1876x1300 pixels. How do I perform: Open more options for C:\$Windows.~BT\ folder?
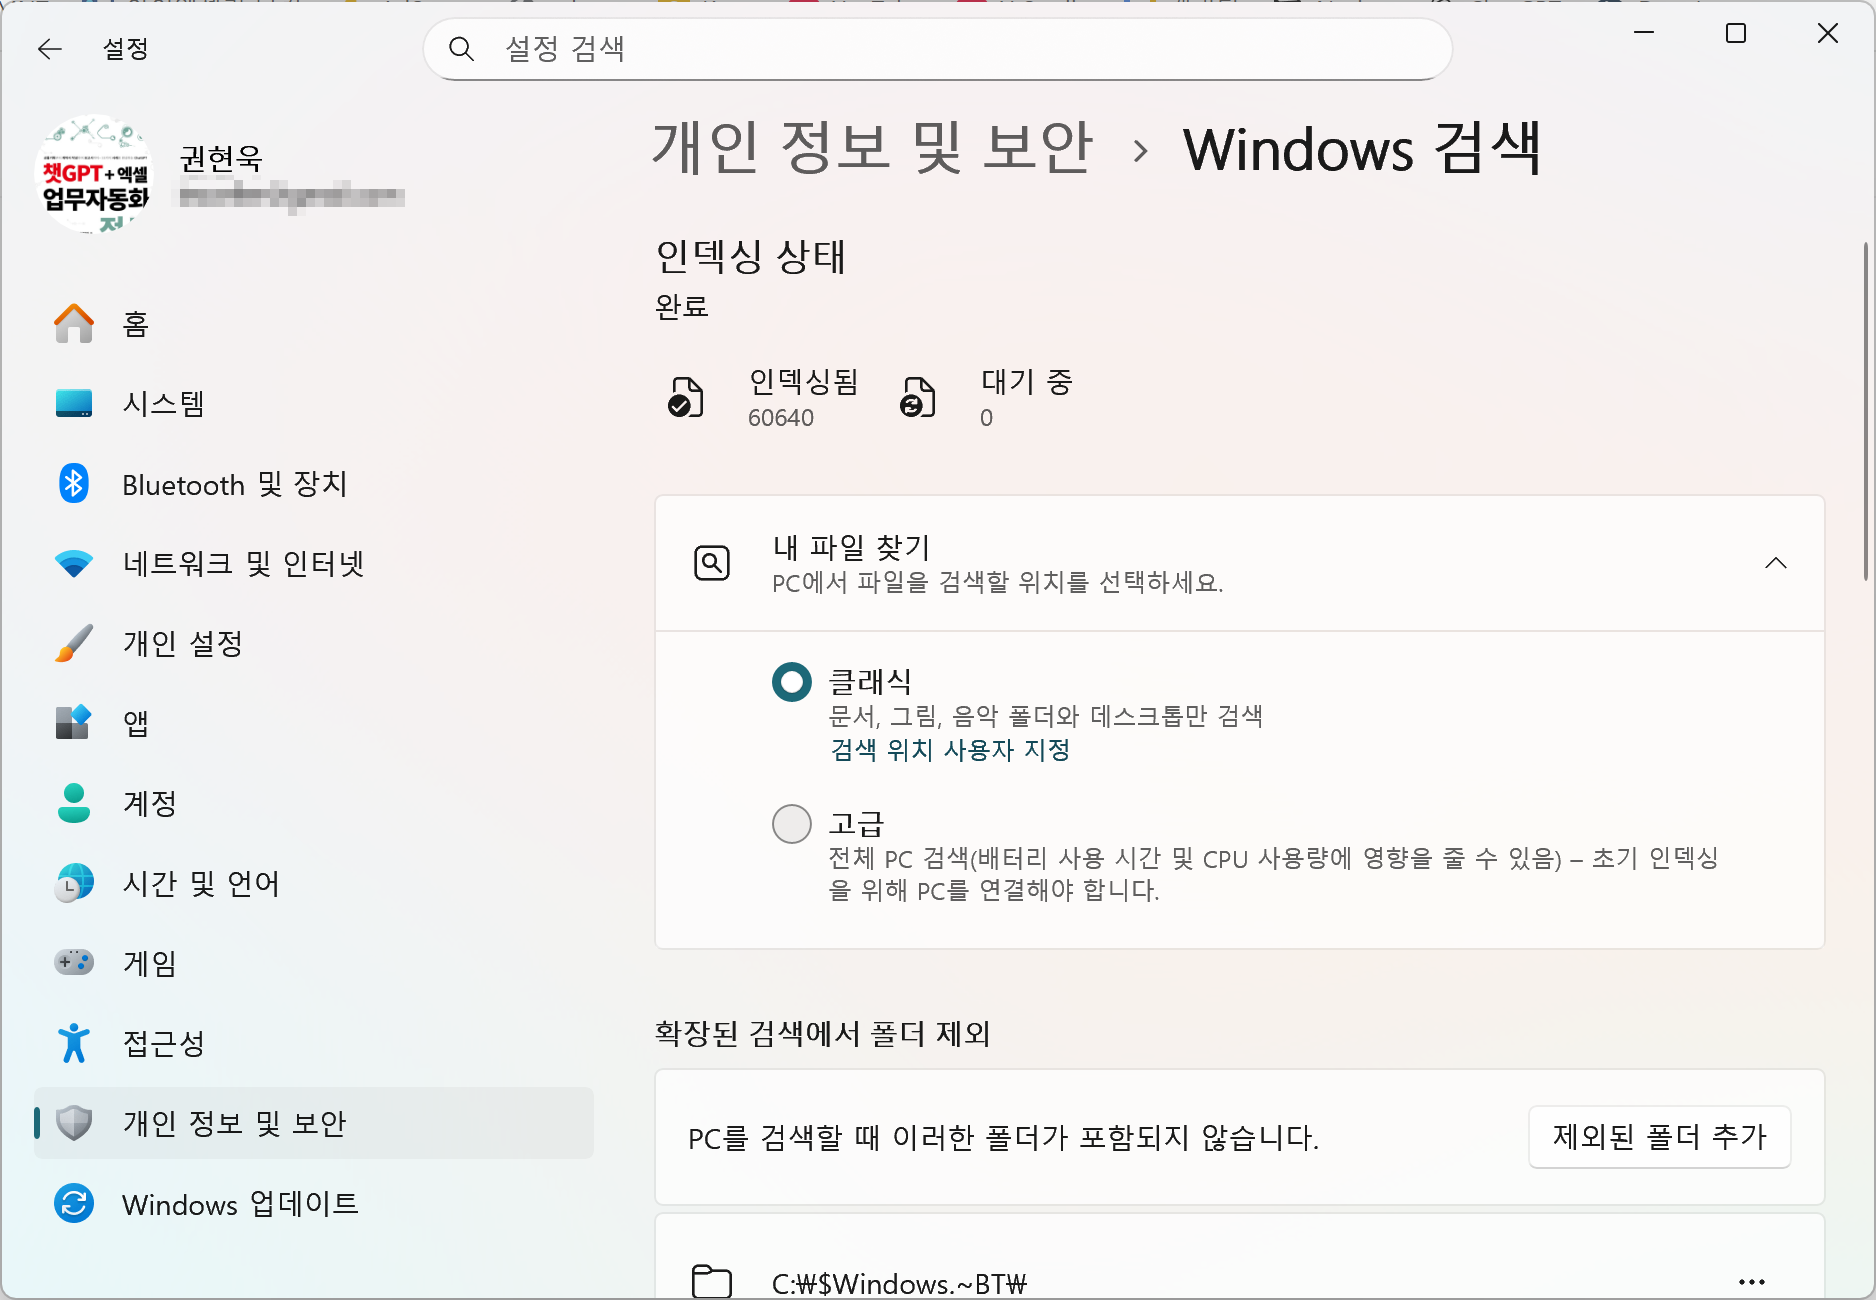pos(1752,1281)
